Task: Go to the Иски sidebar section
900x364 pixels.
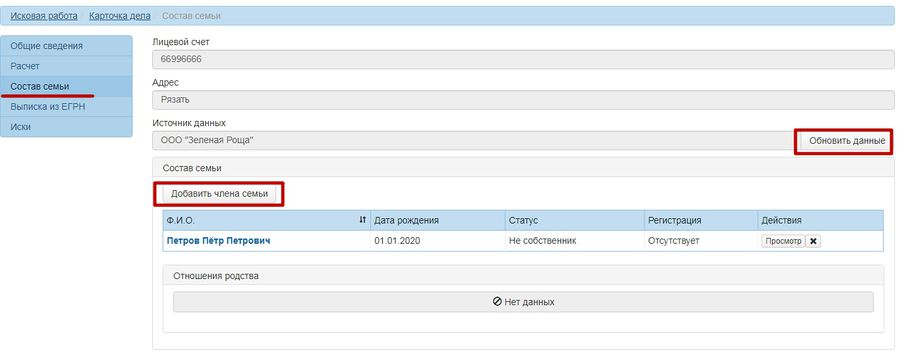Action: 67,127
